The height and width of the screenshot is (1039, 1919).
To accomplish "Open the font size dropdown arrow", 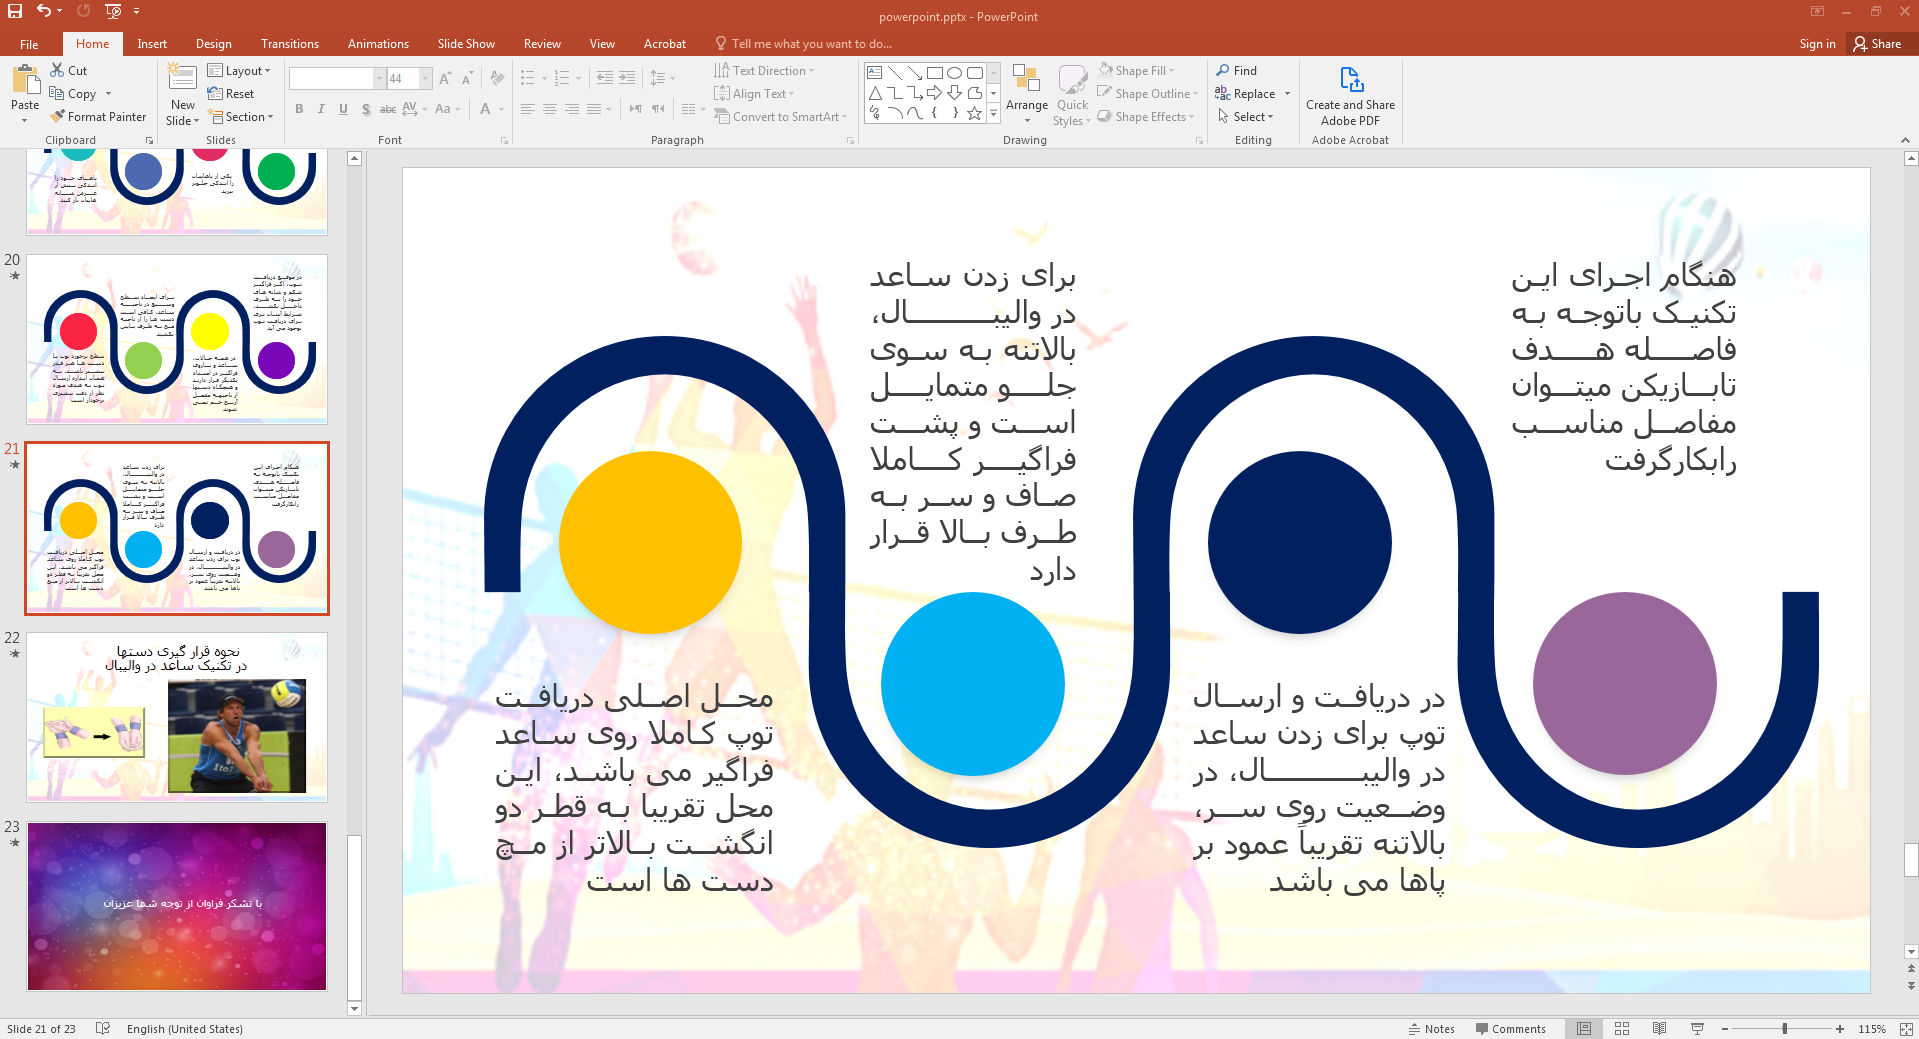I will (x=426, y=78).
